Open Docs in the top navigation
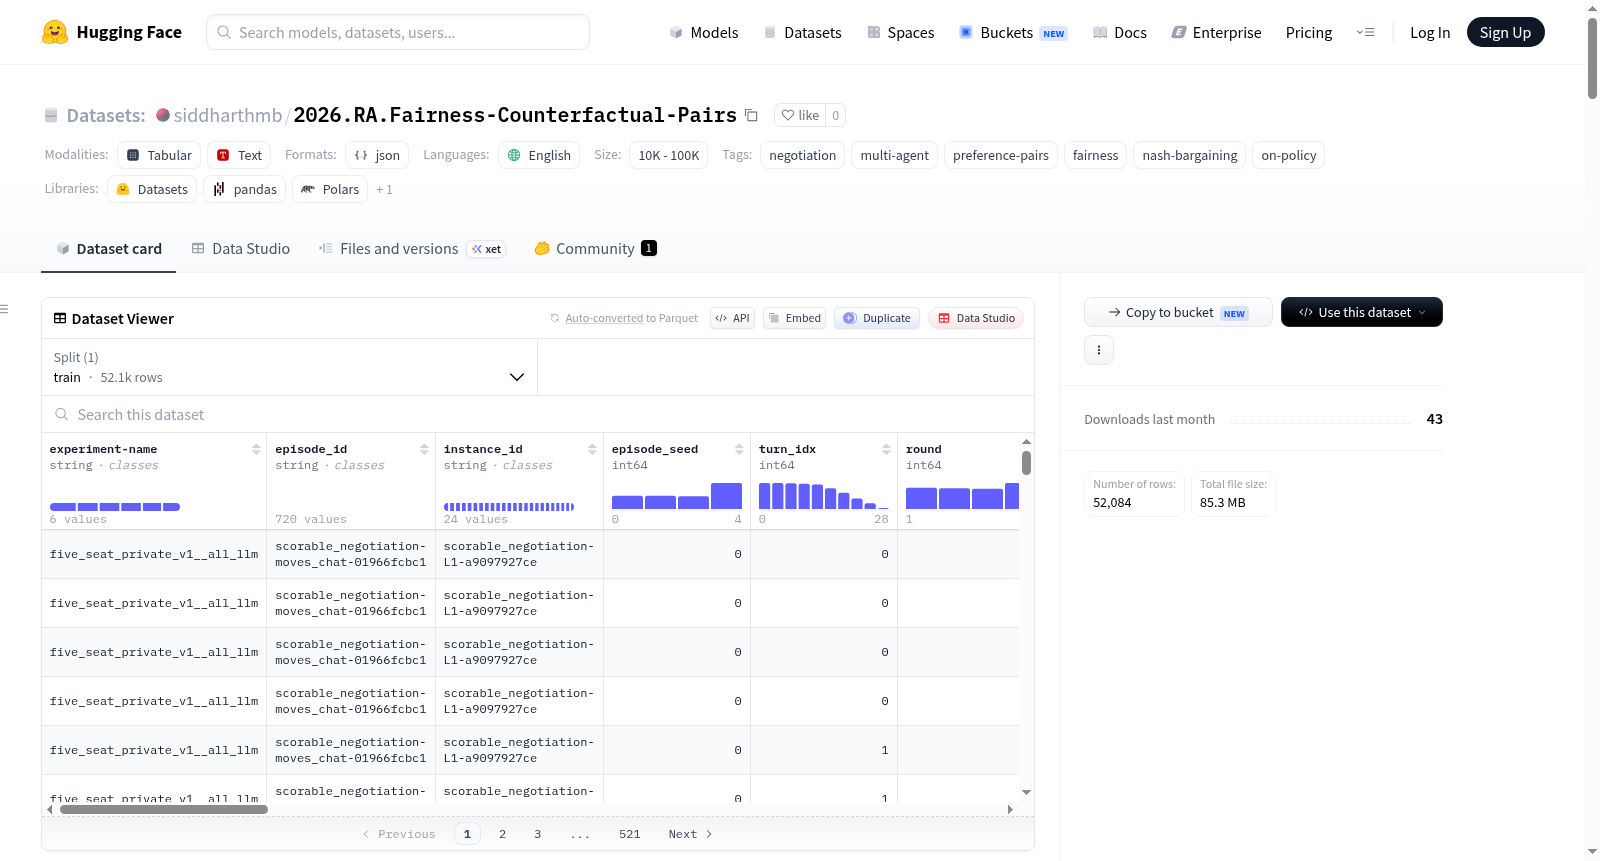 click(1120, 32)
